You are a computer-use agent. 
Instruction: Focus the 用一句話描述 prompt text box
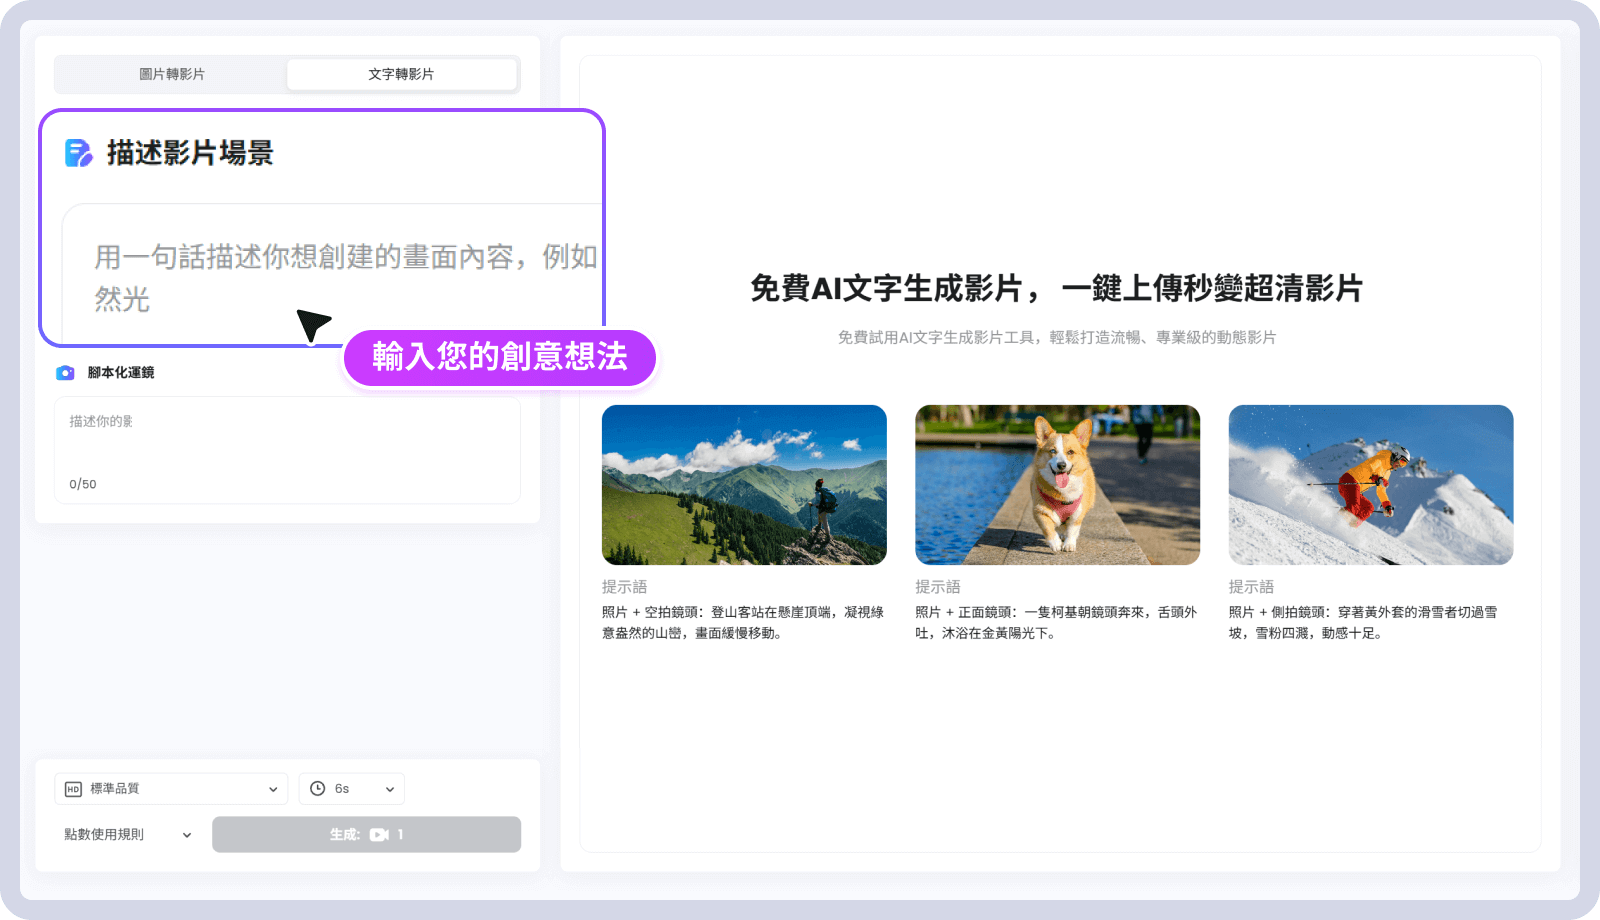pos(333,274)
